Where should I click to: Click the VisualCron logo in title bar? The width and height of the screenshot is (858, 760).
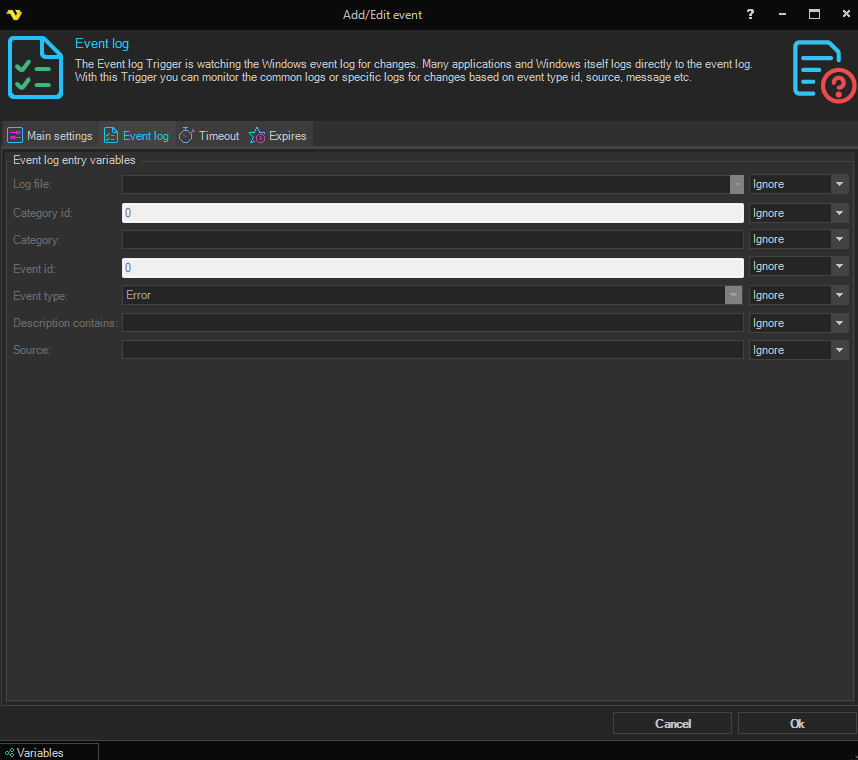pyautogui.click(x=14, y=14)
